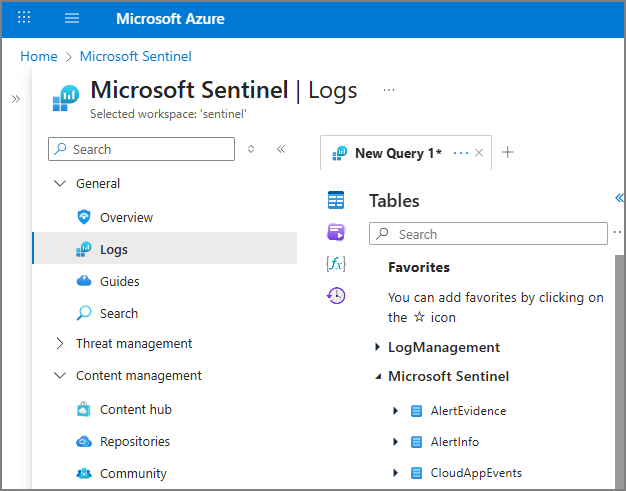Viewport: 626px width, 491px height.
Task: Close the New Query 1 tab
Action: point(479,153)
